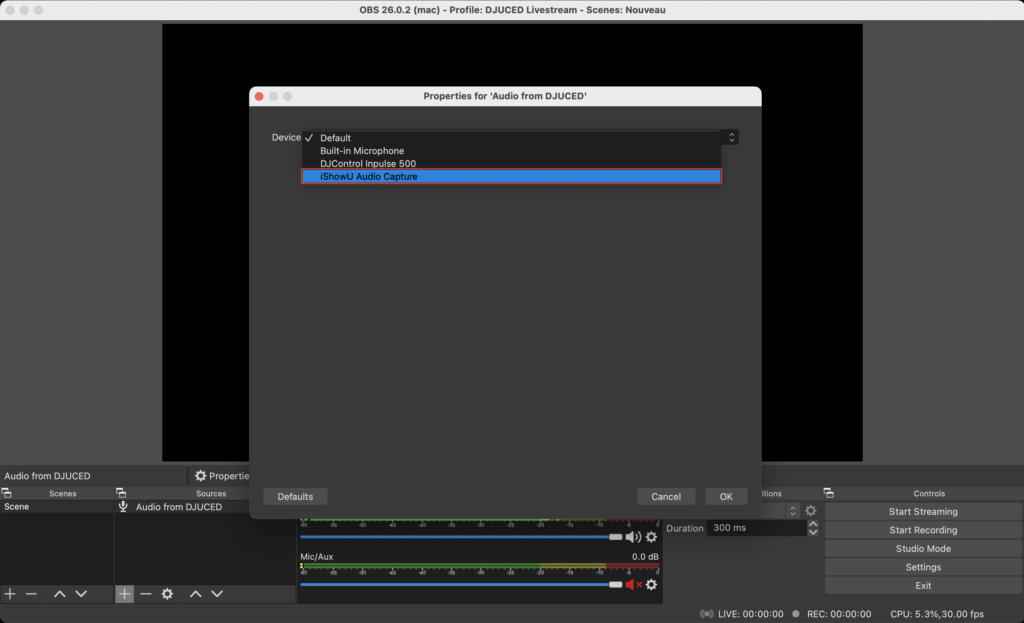Open upper audio track settings gear
Image resolution: width=1024 pixels, height=623 pixels.
pos(652,537)
